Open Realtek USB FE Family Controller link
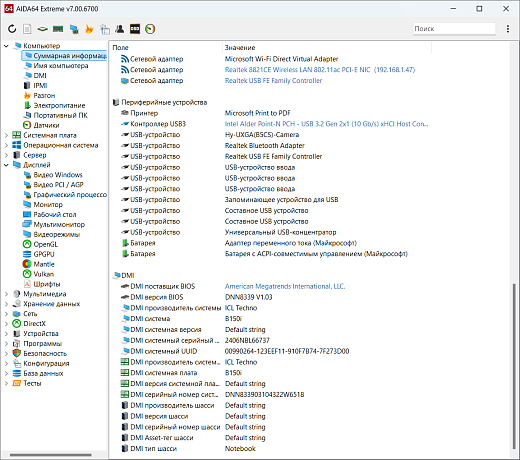This screenshot has width=520, height=460. click(273, 81)
